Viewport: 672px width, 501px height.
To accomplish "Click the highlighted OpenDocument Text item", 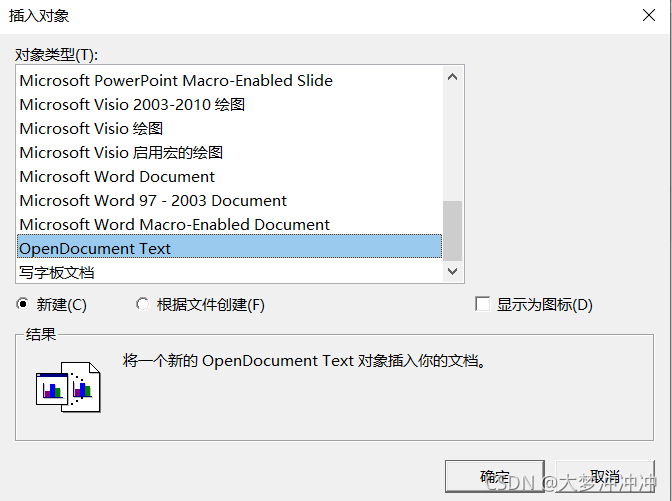I will [x=229, y=246].
